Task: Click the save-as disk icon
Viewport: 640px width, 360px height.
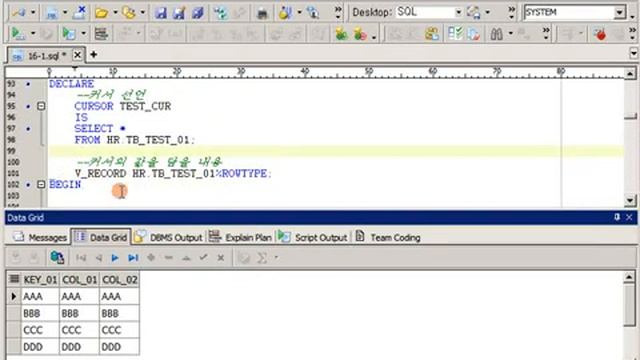Action: click(x=179, y=13)
